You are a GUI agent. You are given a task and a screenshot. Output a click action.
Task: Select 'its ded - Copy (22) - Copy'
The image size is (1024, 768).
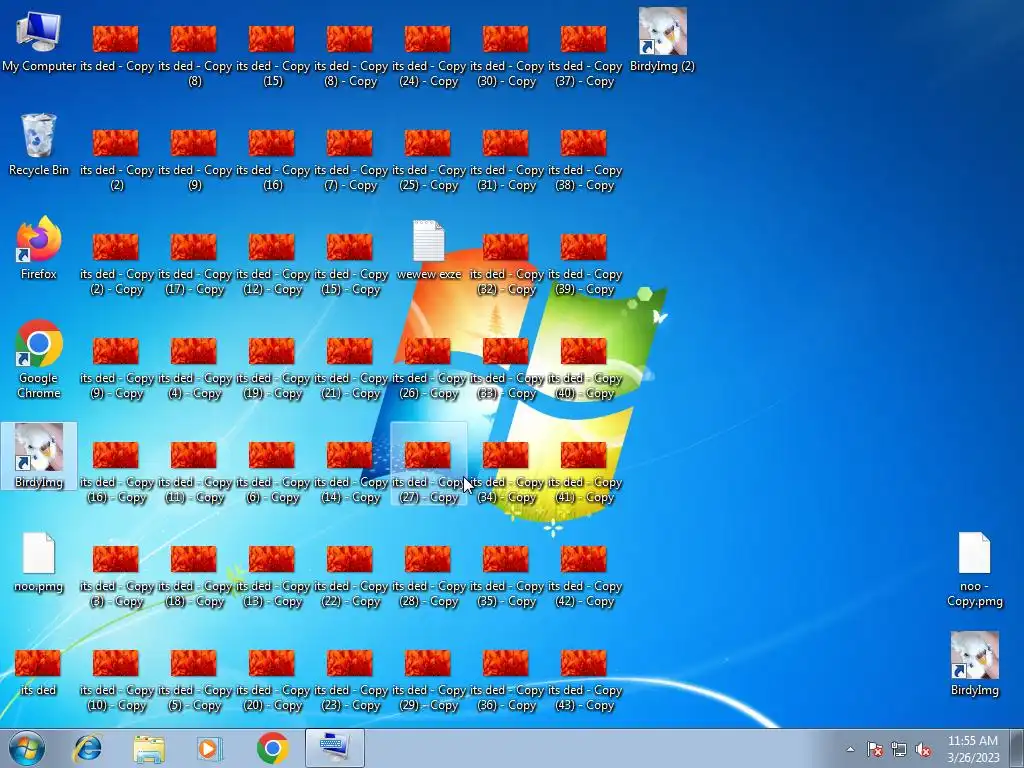point(350,577)
